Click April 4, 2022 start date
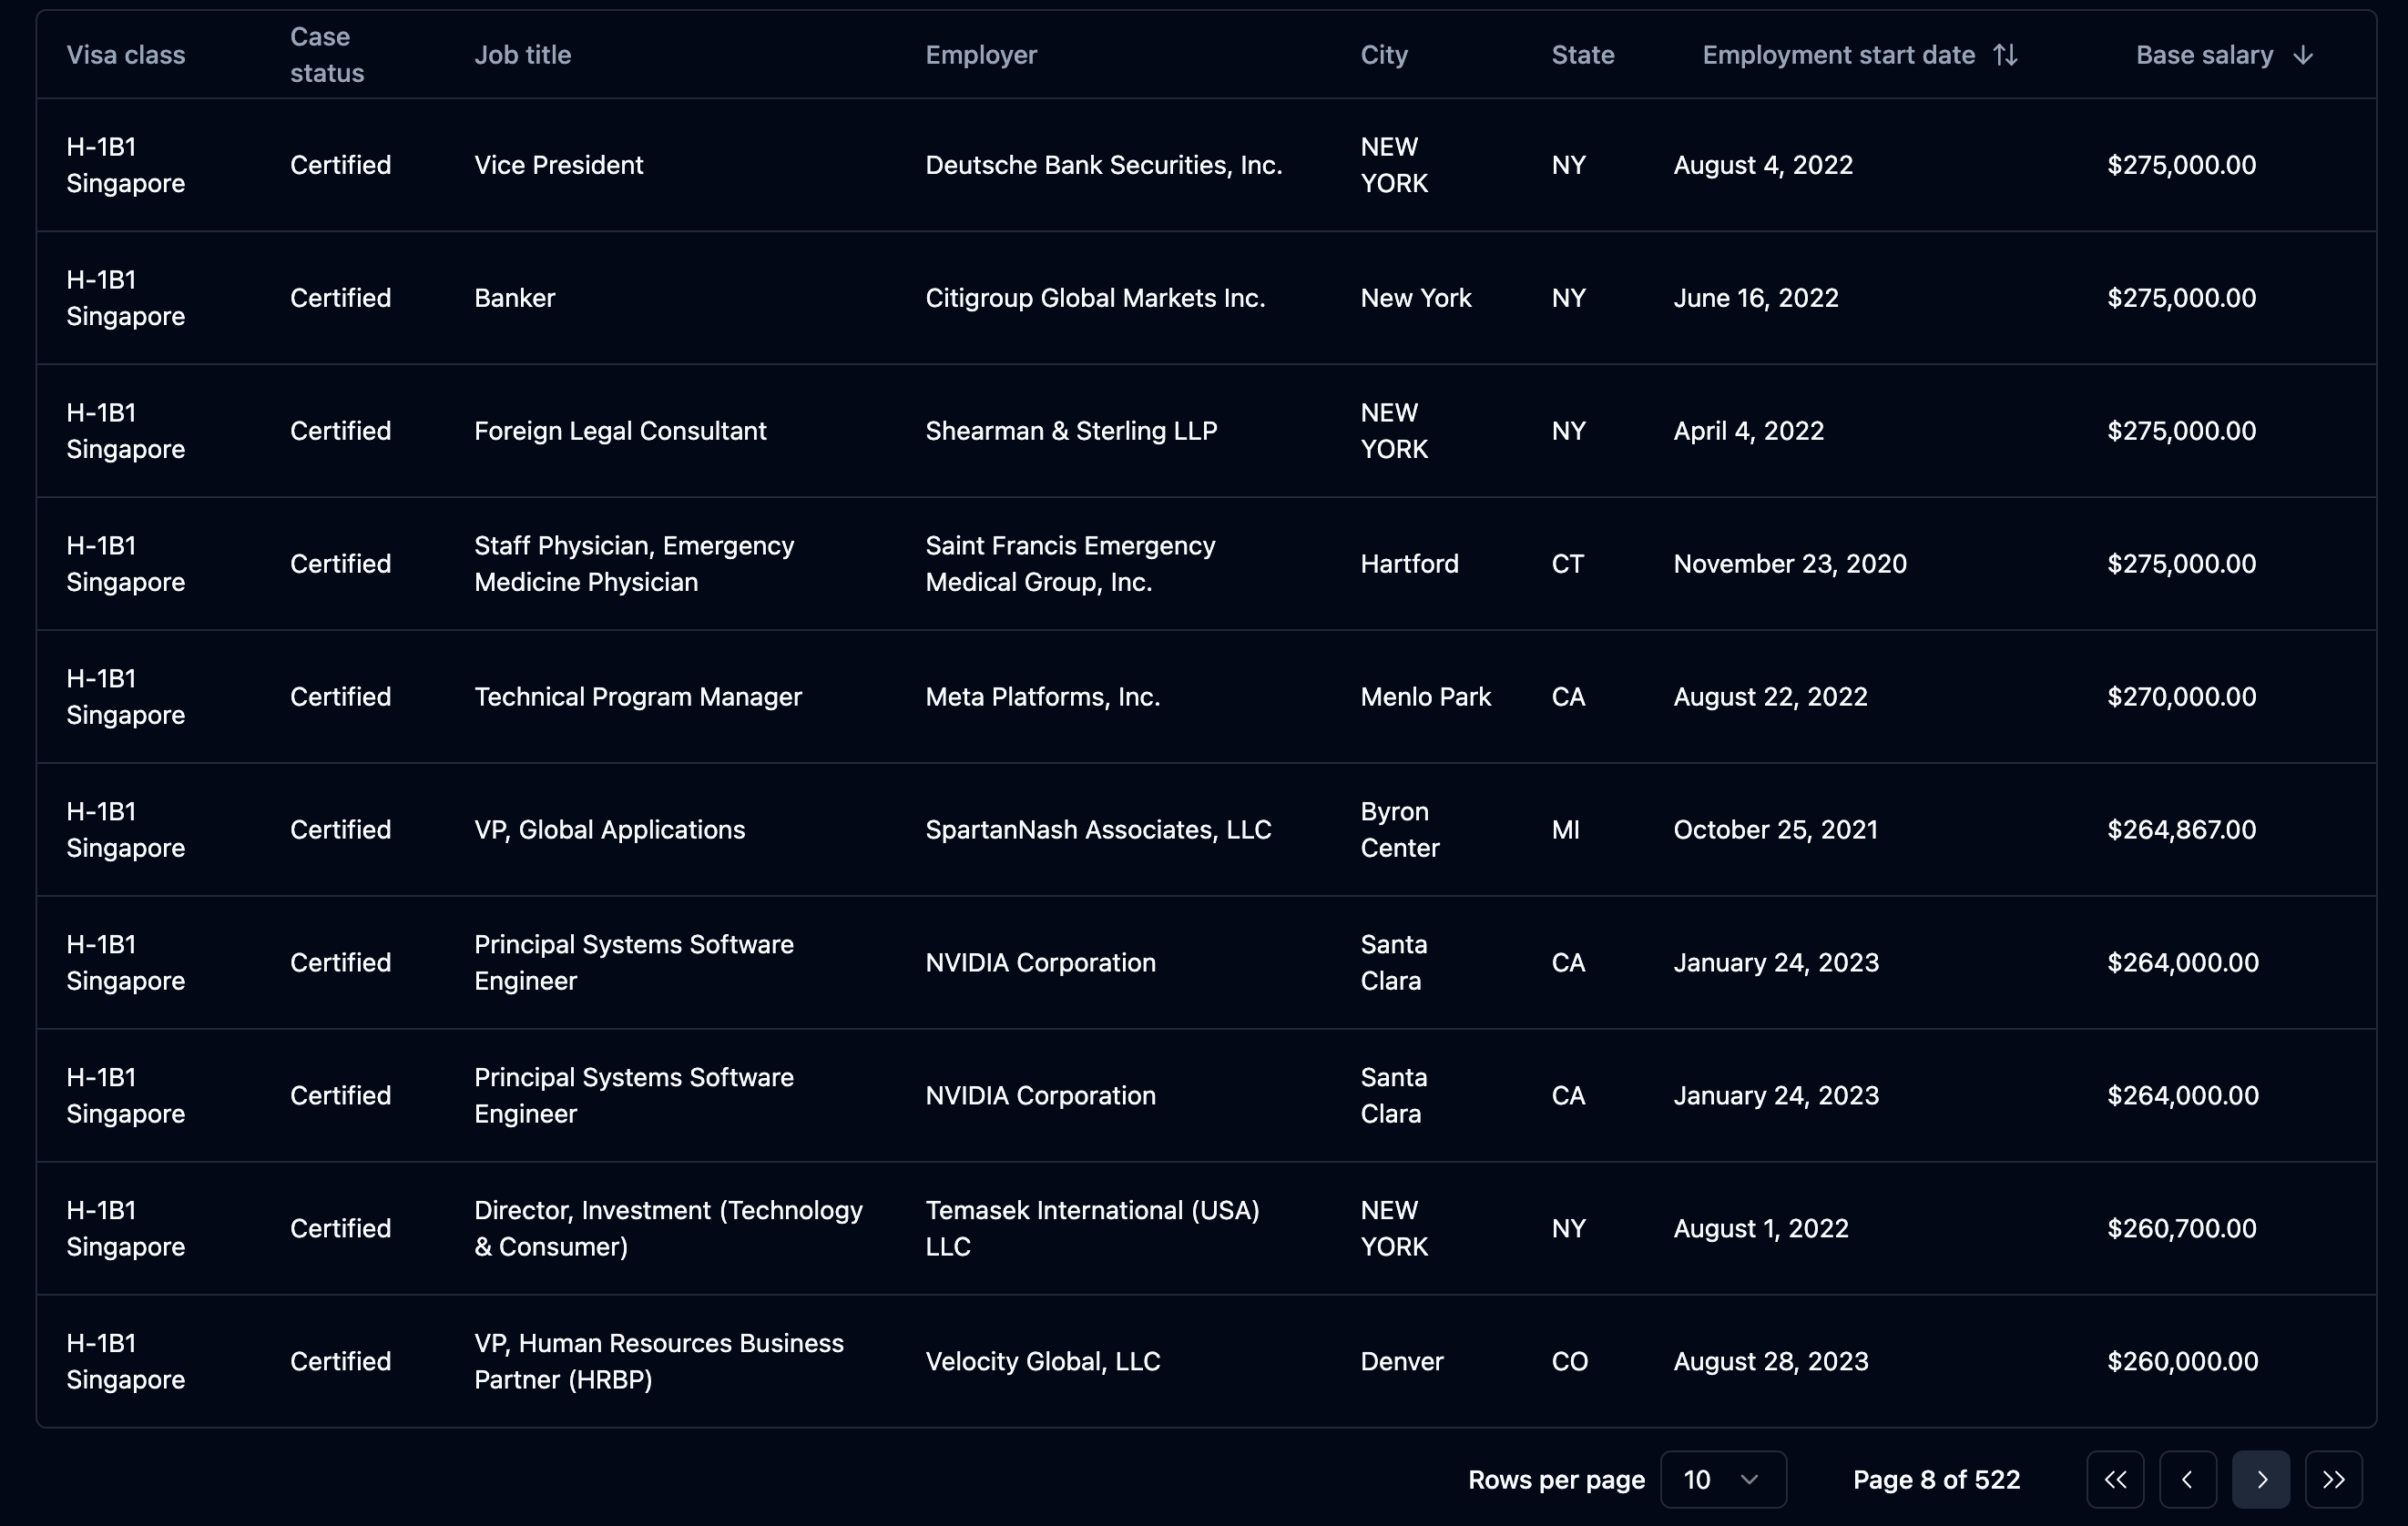This screenshot has height=1526, width=2408. pos(1749,431)
